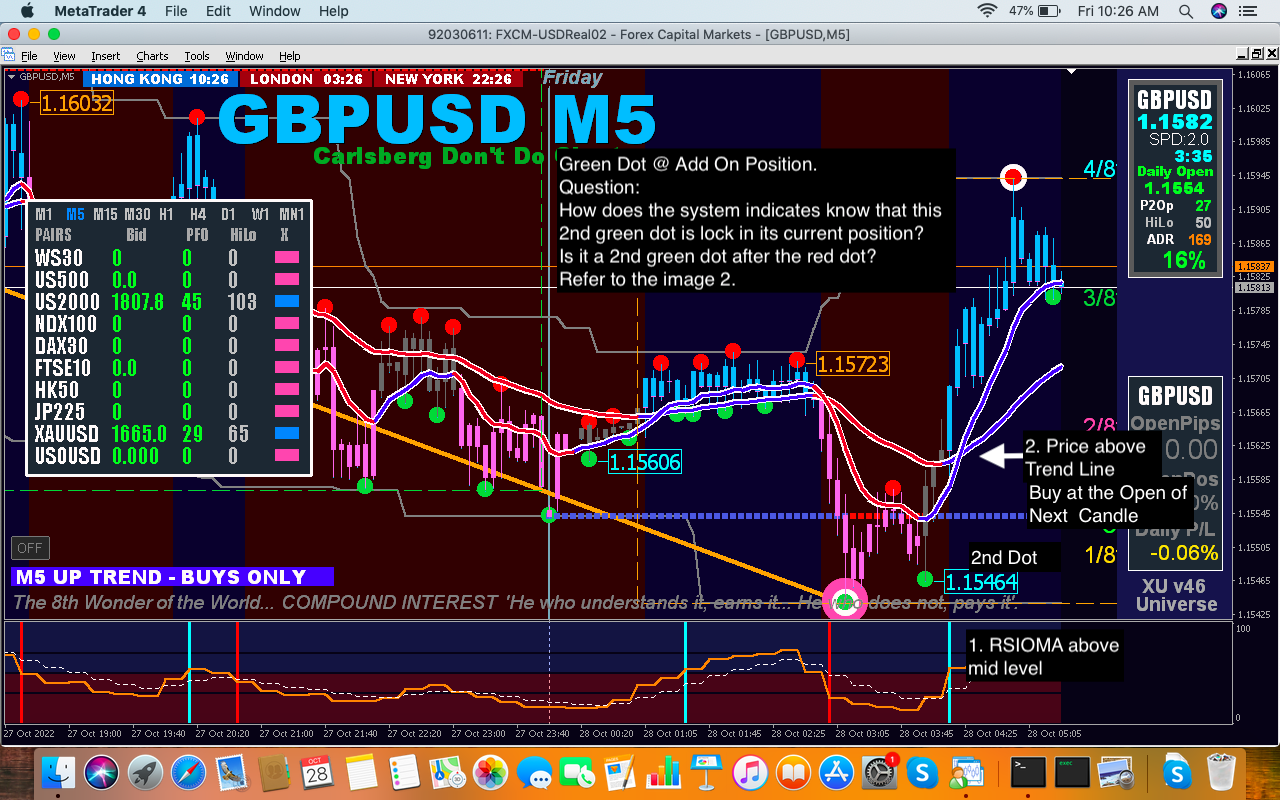Open Photos pinwheel icon in Dock
The width and height of the screenshot is (1280, 800).
pyautogui.click(x=490, y=772)
